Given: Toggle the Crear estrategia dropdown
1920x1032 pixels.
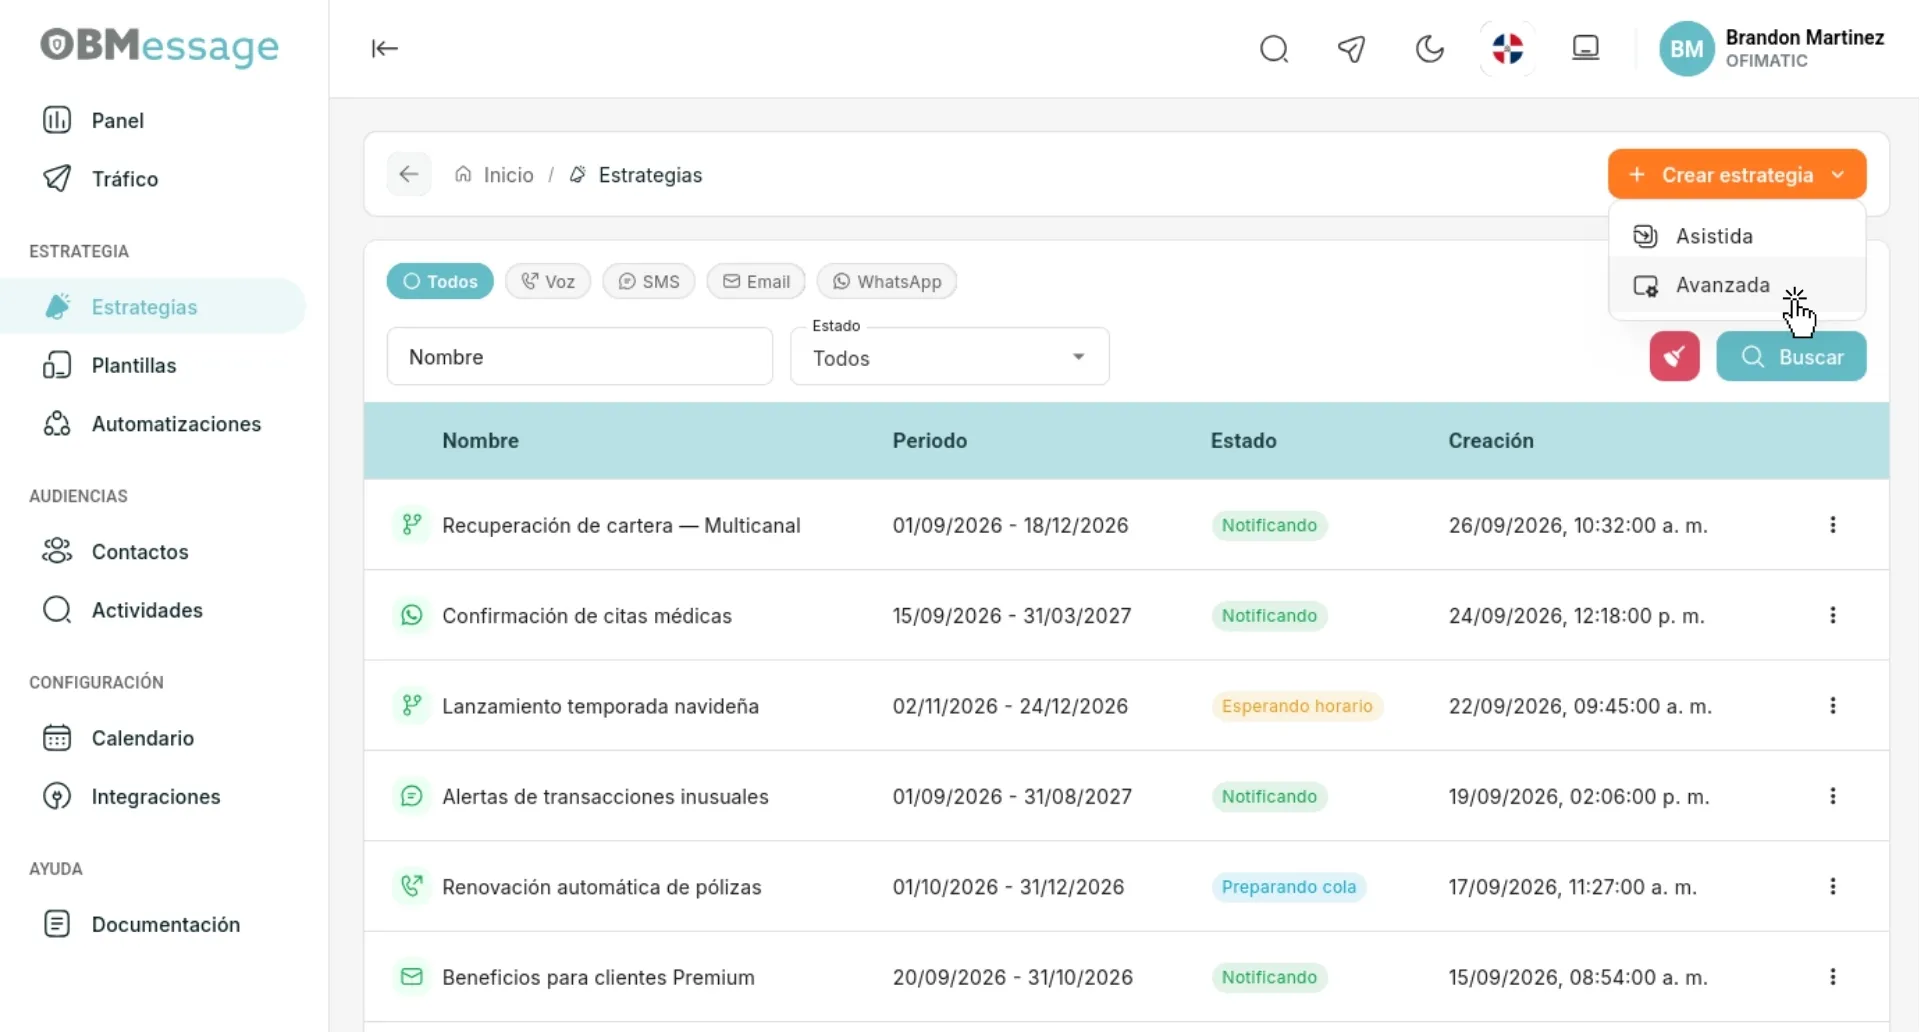Looking at the screenshot, I should point(1737,174).
